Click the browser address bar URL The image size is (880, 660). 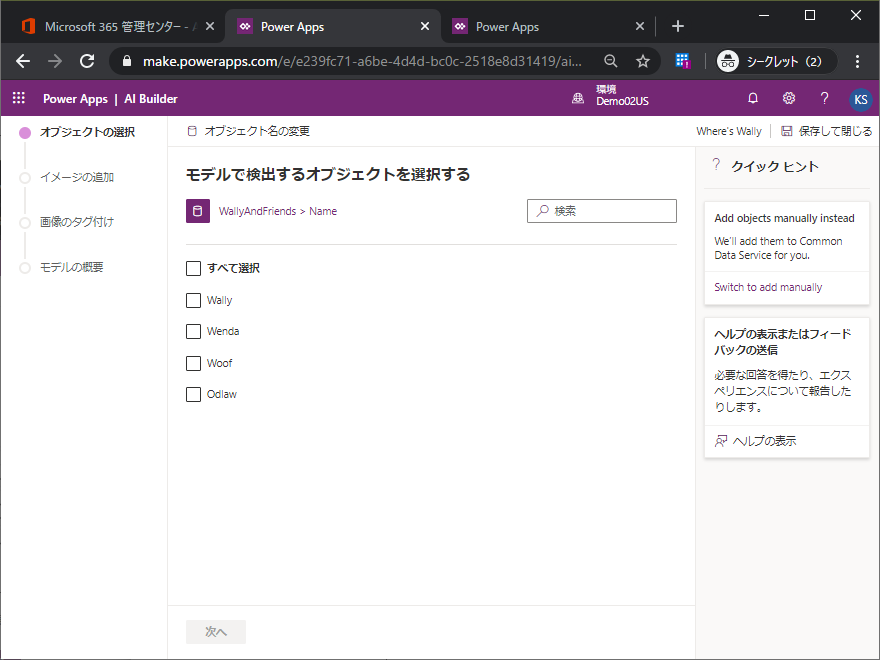click(x=362, y=61)
